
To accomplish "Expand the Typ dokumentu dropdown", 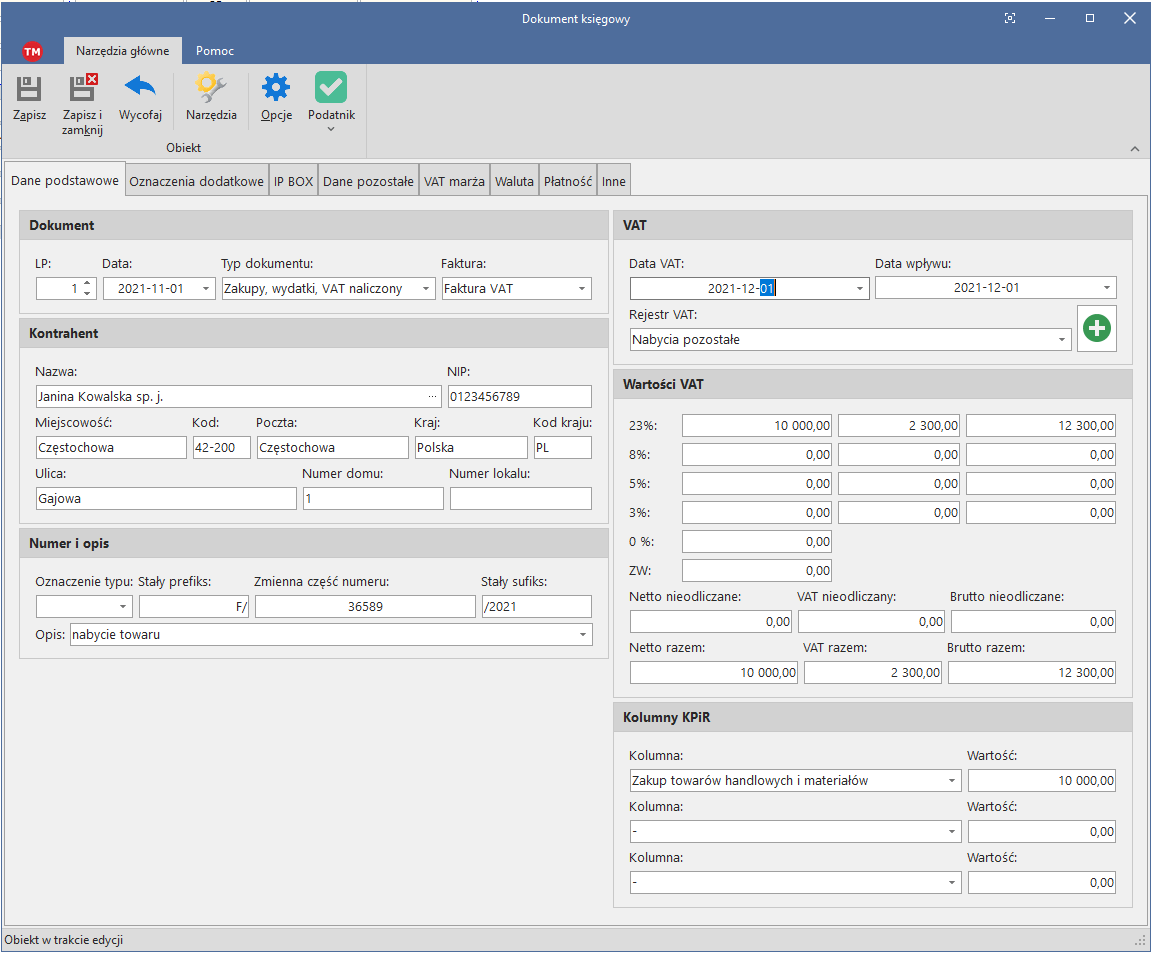I will pos(427,289).
